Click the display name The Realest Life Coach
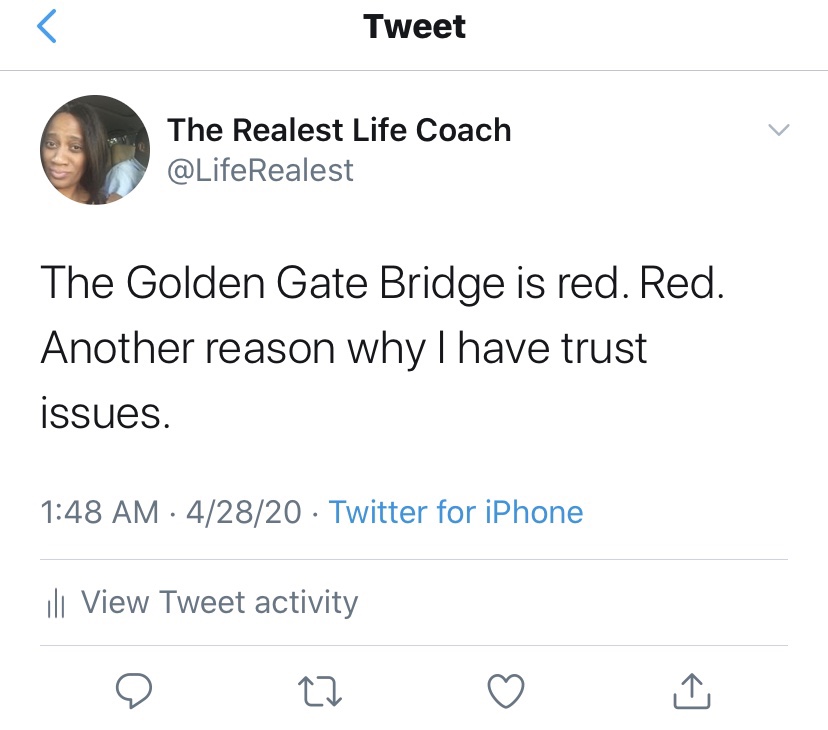Screen dimensions: 828x730 [x=339, y=130]
